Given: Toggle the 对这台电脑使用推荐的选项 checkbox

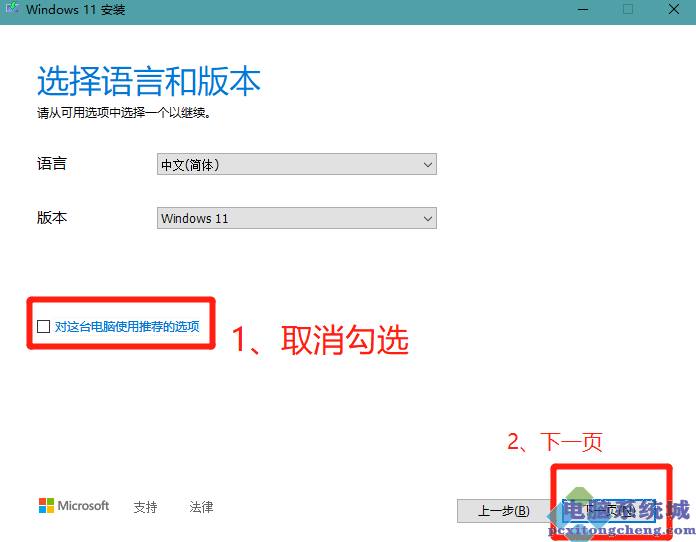Looking at the screenshot, I should pos(44,327).
